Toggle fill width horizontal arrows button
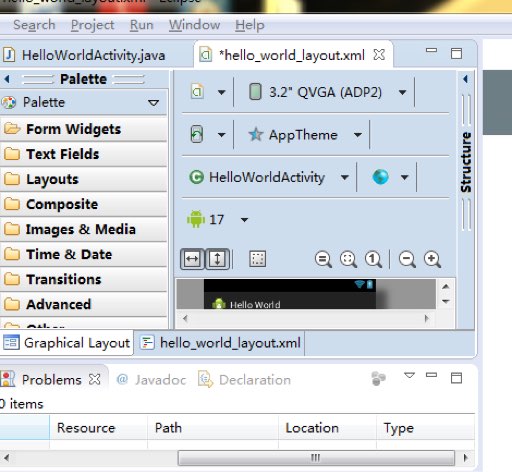This screenshot has height=472, width=512. [192, 259]
